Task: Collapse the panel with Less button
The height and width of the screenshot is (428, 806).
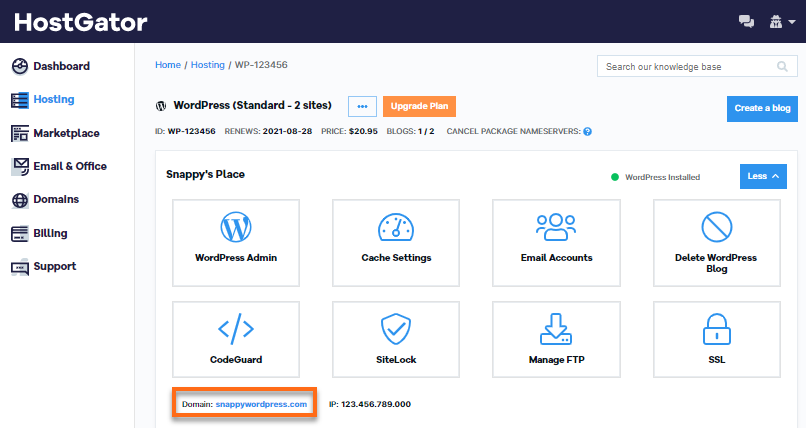Action: [763, 176]
